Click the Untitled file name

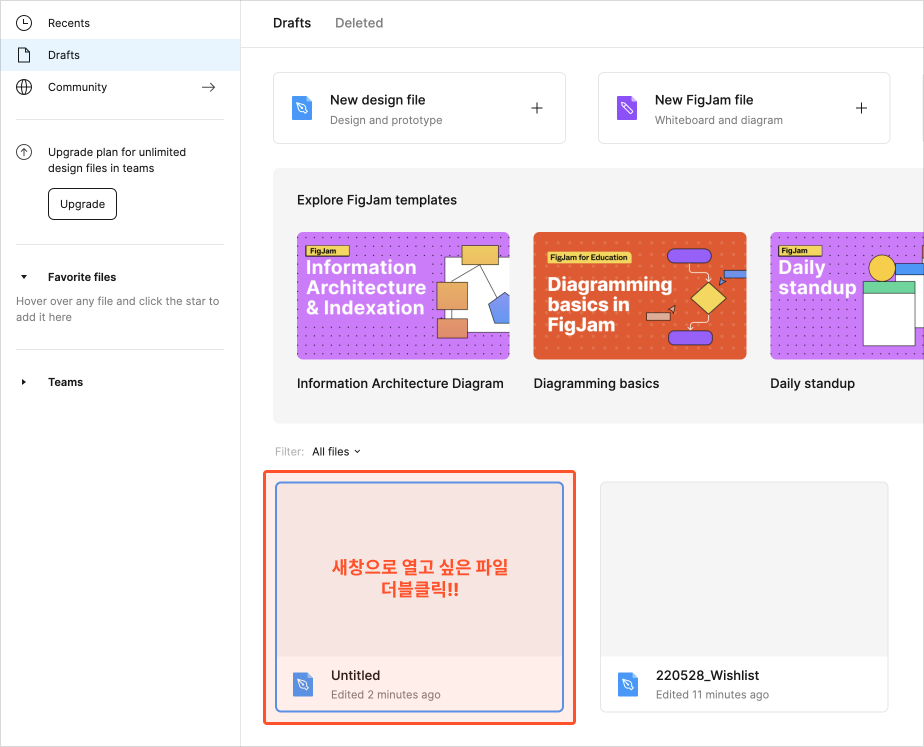click(355, 676)
